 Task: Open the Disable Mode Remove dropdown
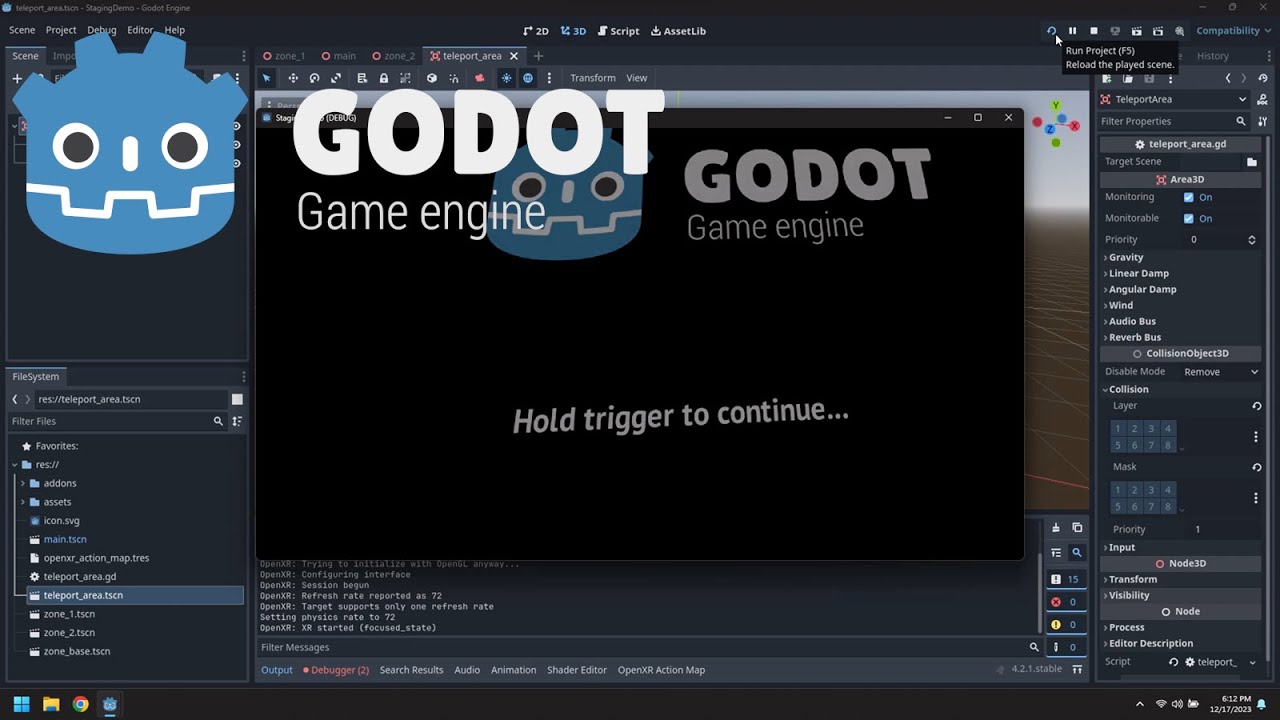pyautogui.click(x=1221, y=372)
